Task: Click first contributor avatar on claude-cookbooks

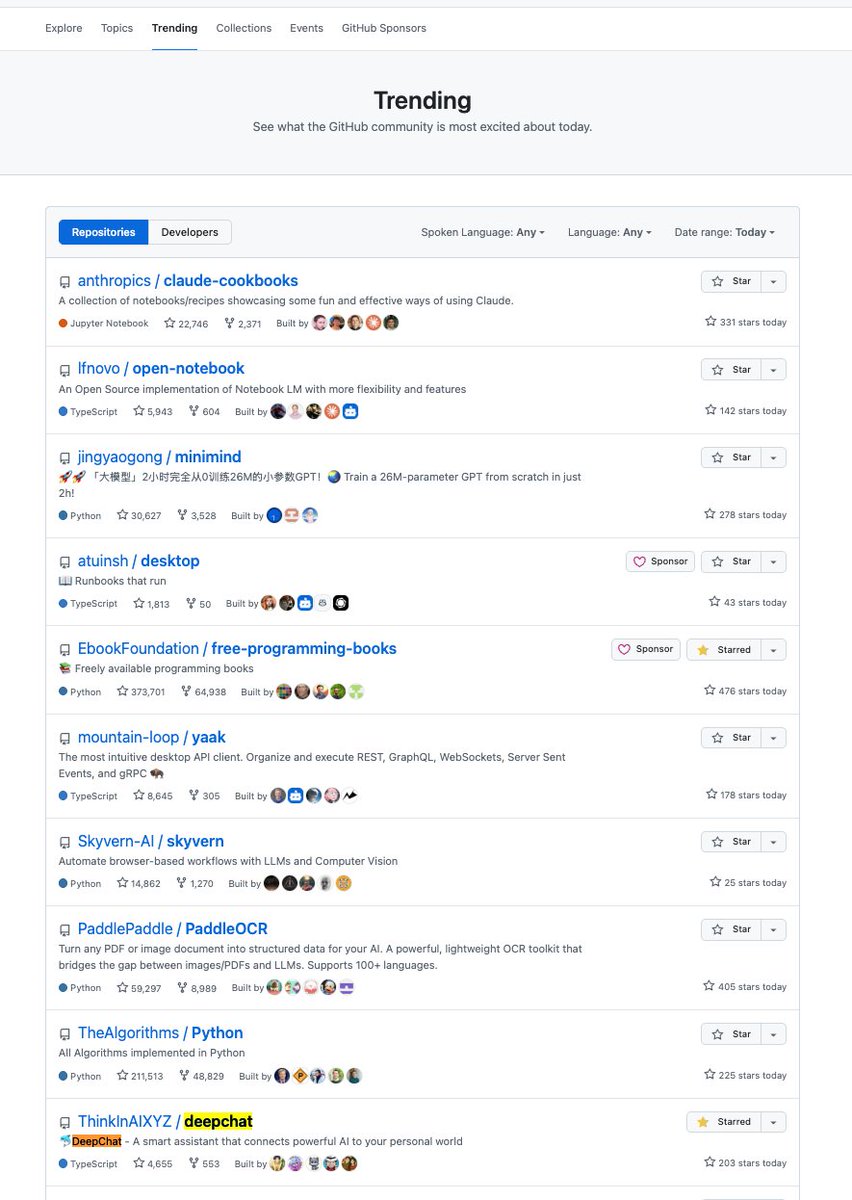Action: click(320, 323)
